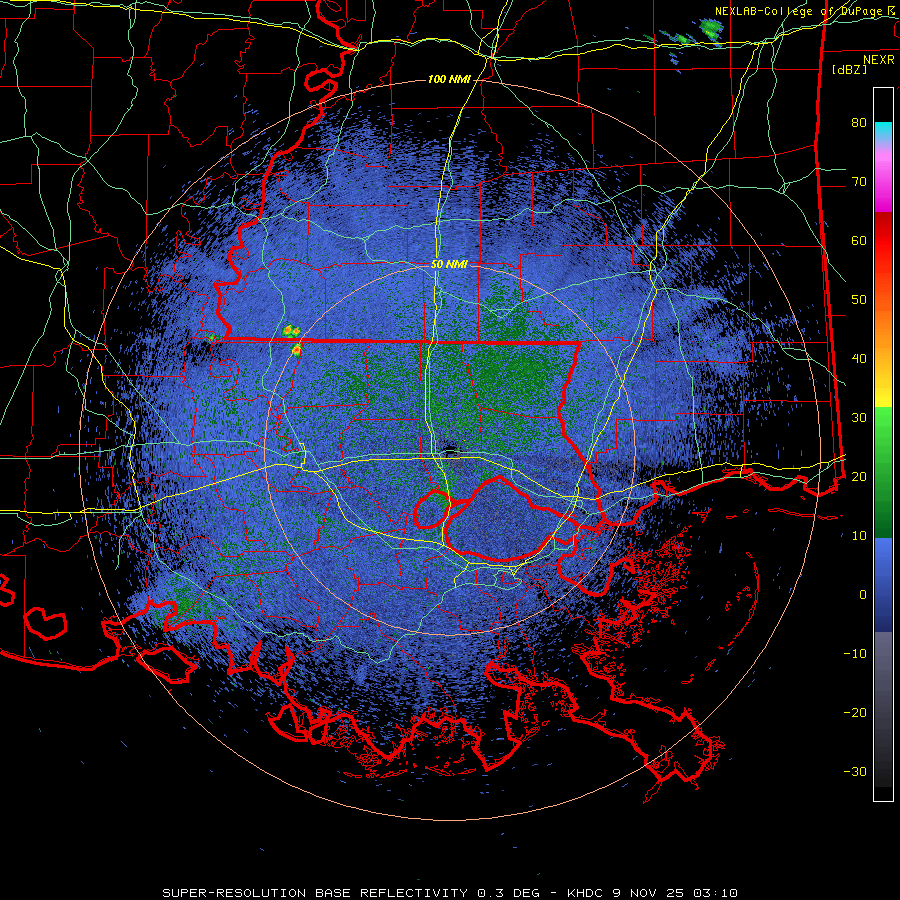Click the 80 value on the dBZ scale
Screen dimensions: 900x900
859,123
